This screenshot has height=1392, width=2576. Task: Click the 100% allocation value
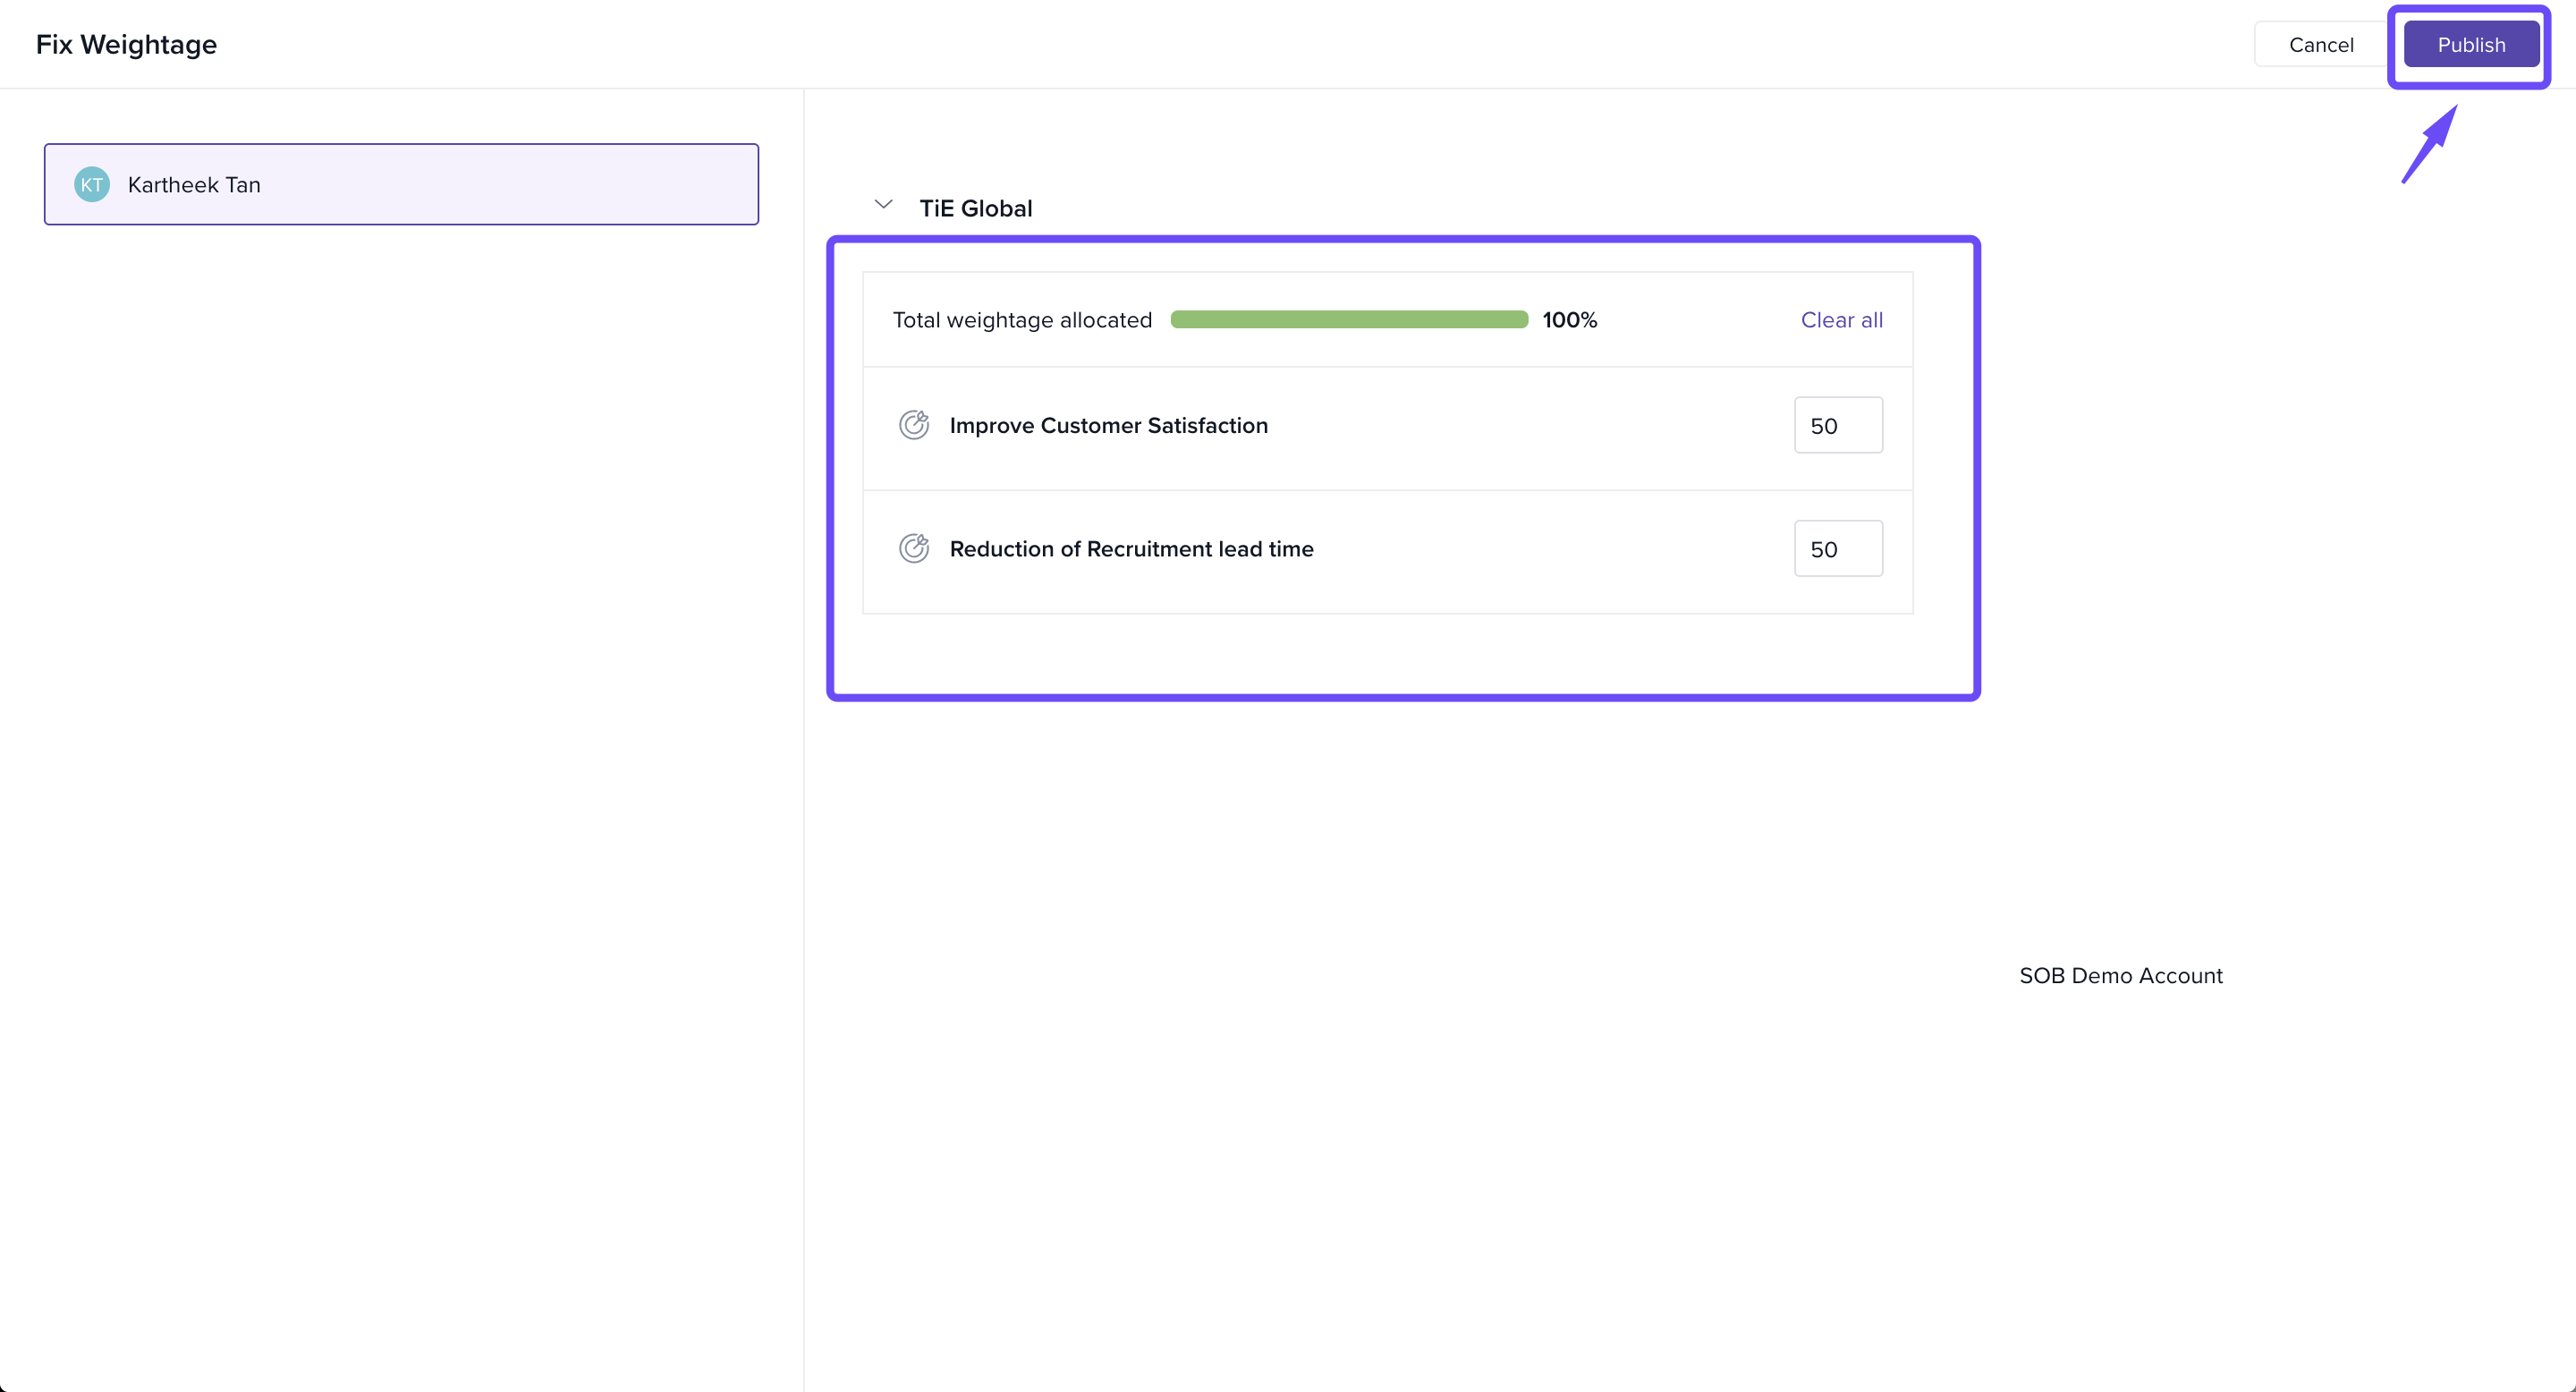point(1569,320)
